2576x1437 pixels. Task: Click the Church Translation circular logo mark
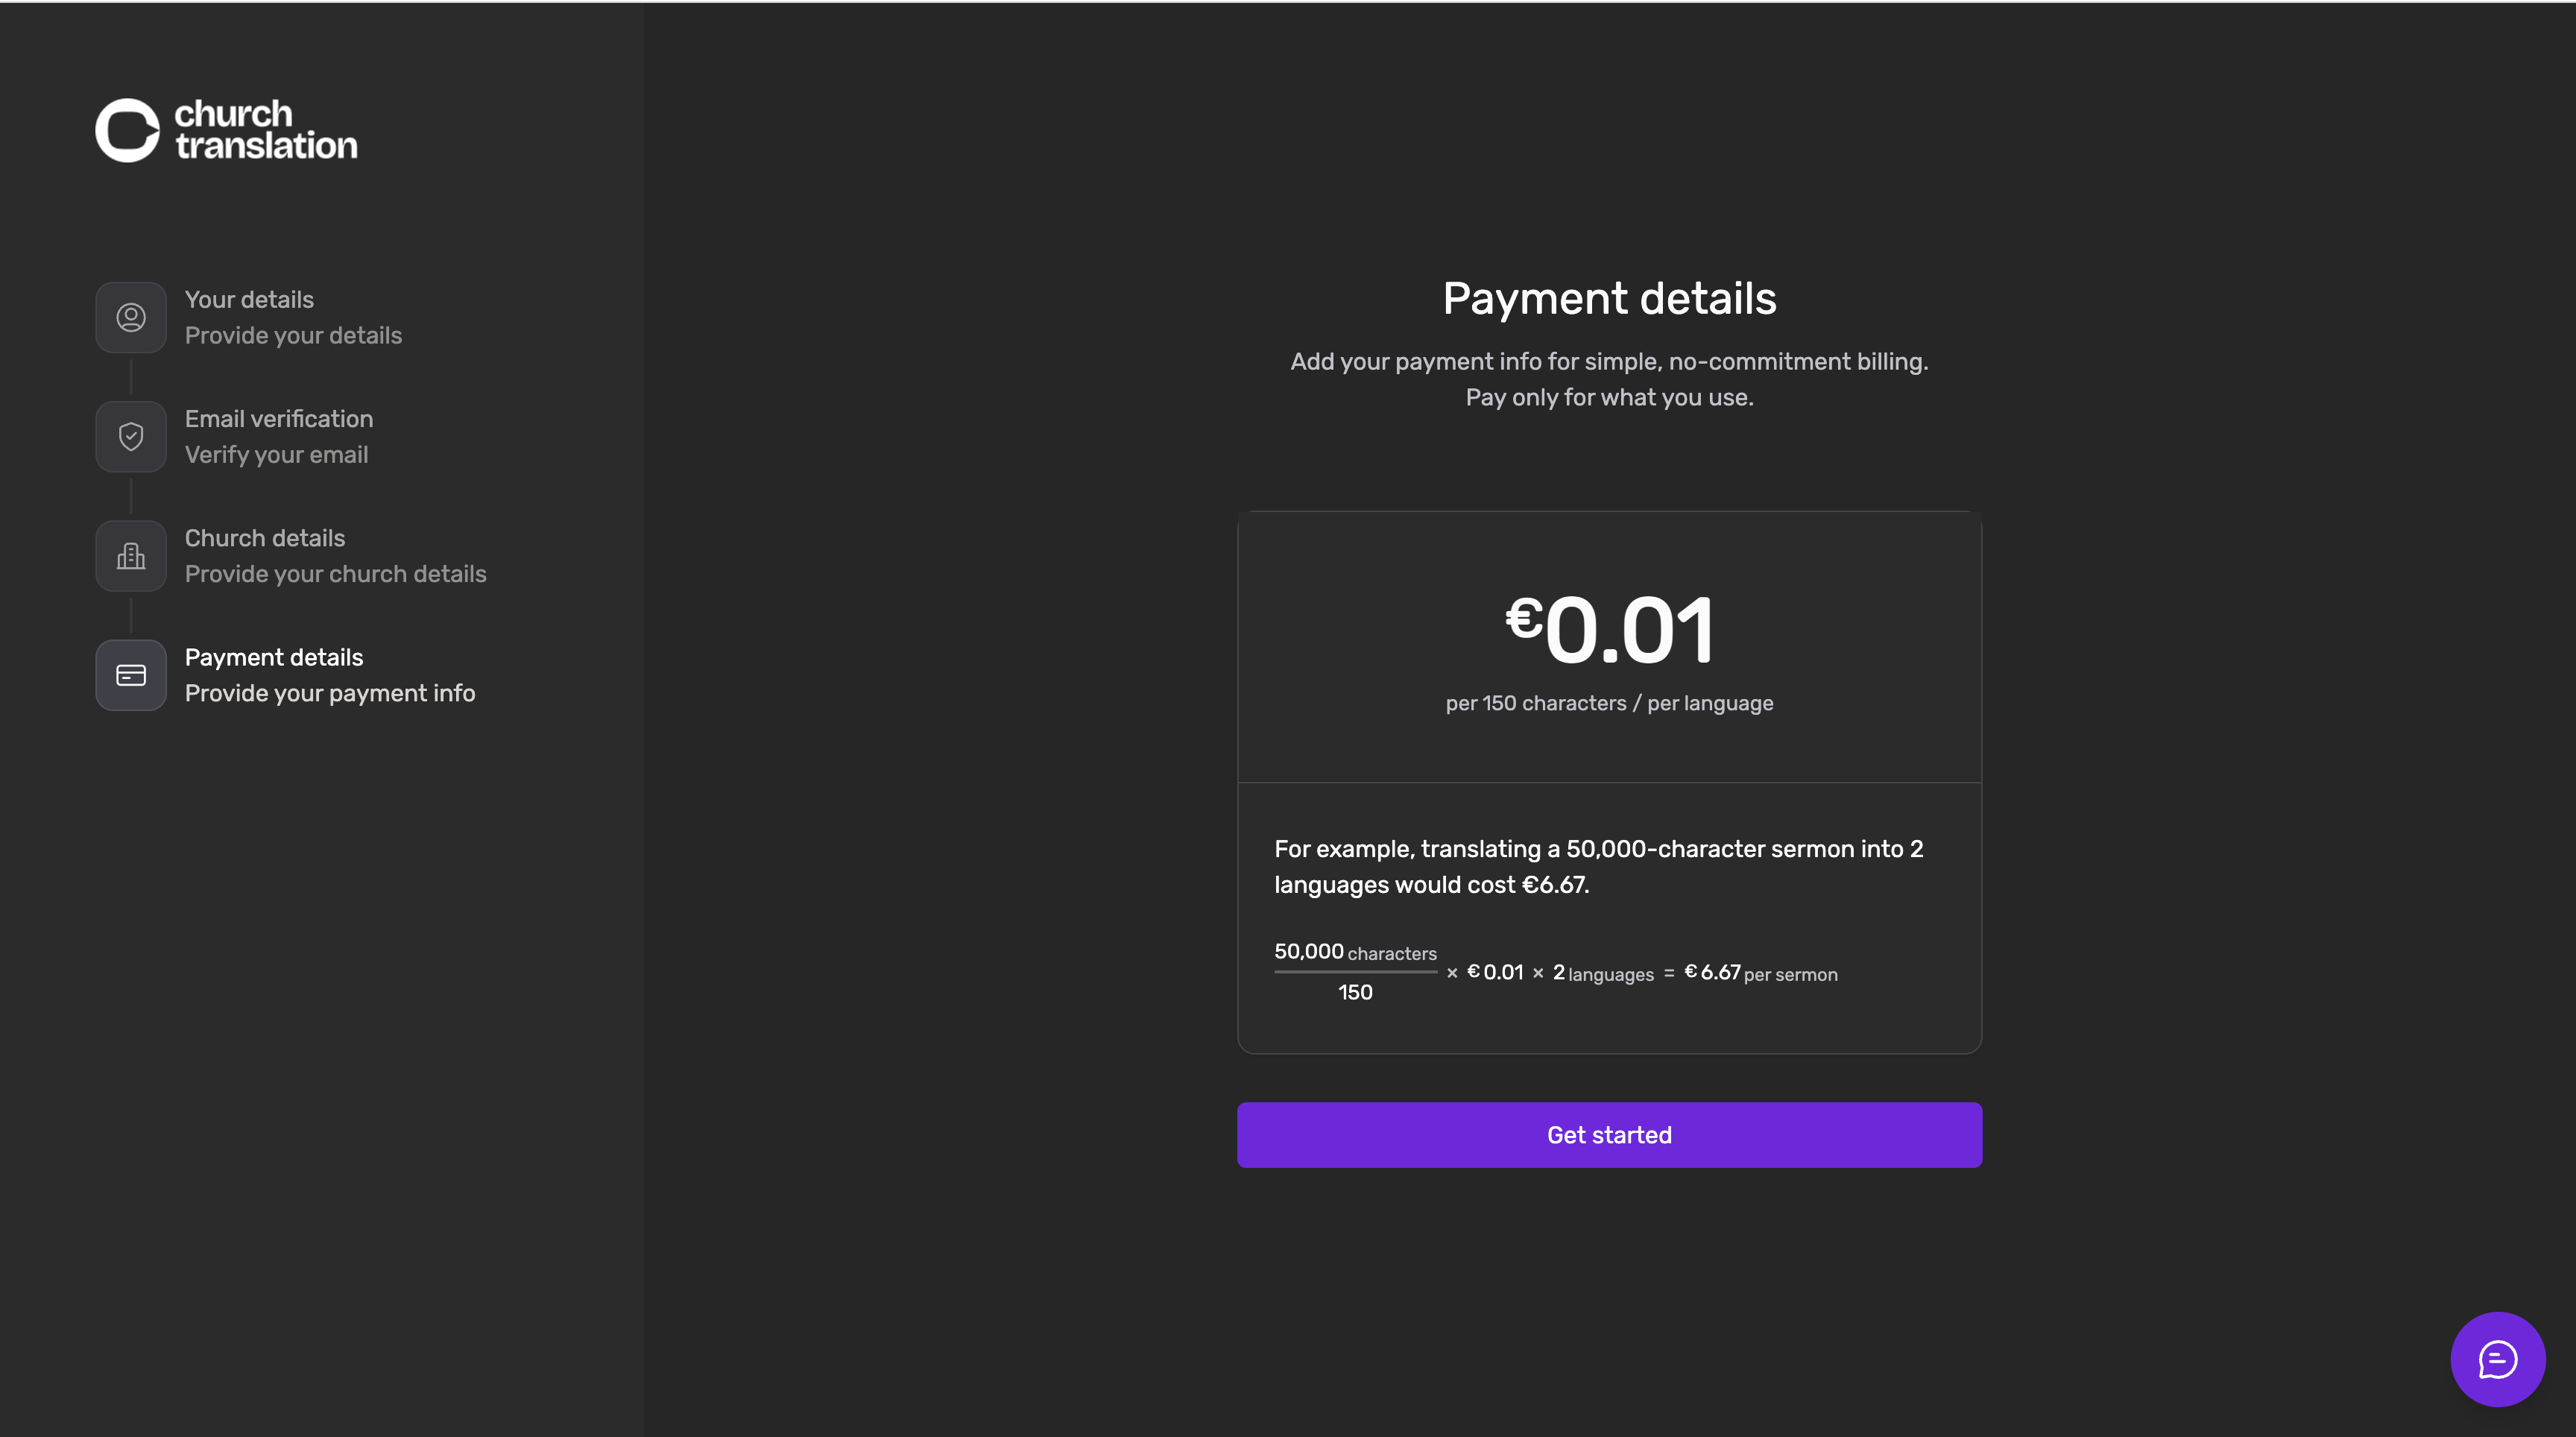pyautogui.click(x=127, y=130)
